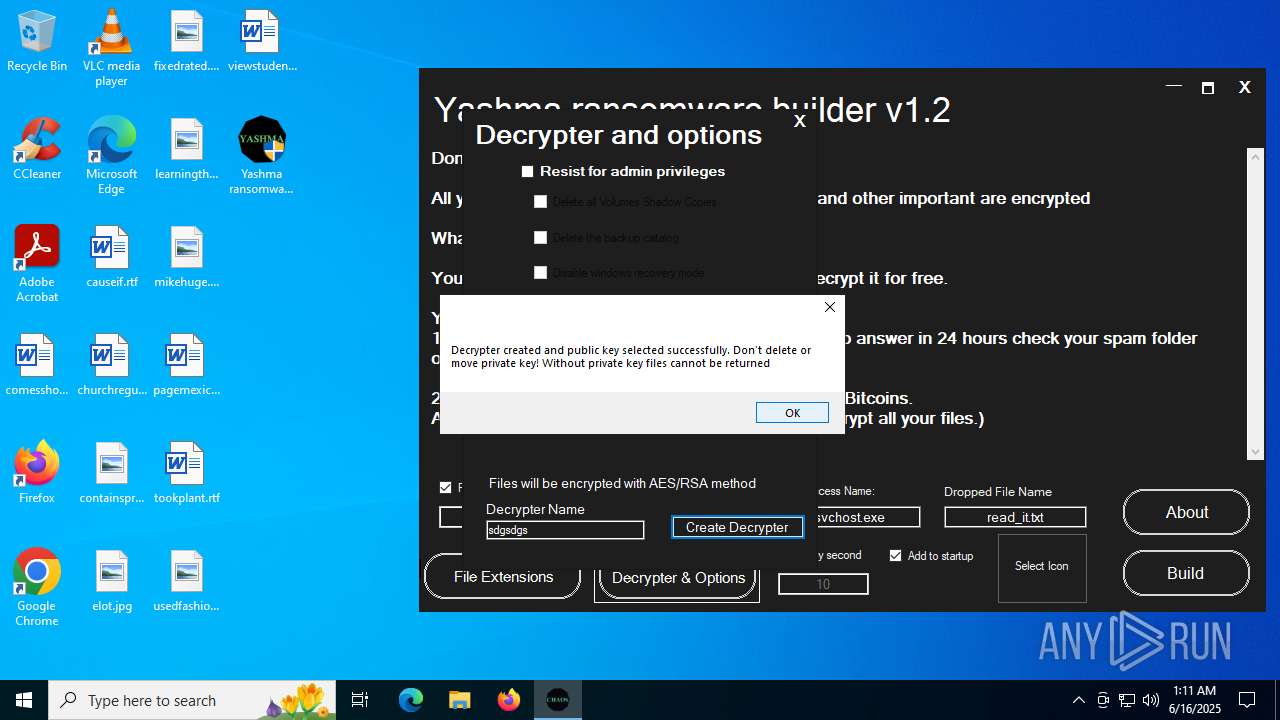Select the fixedrated image file icon
The height and width of the screenshot is (720, 1280).
click(x=186, y=41)
